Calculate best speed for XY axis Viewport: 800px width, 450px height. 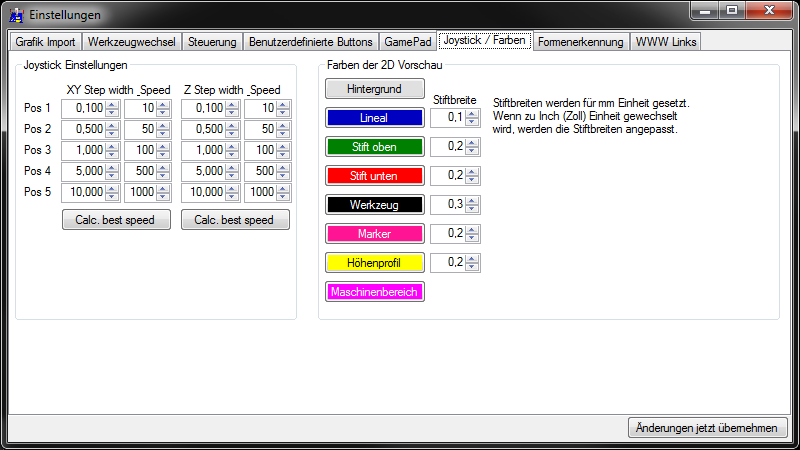[x=116, y=220]
